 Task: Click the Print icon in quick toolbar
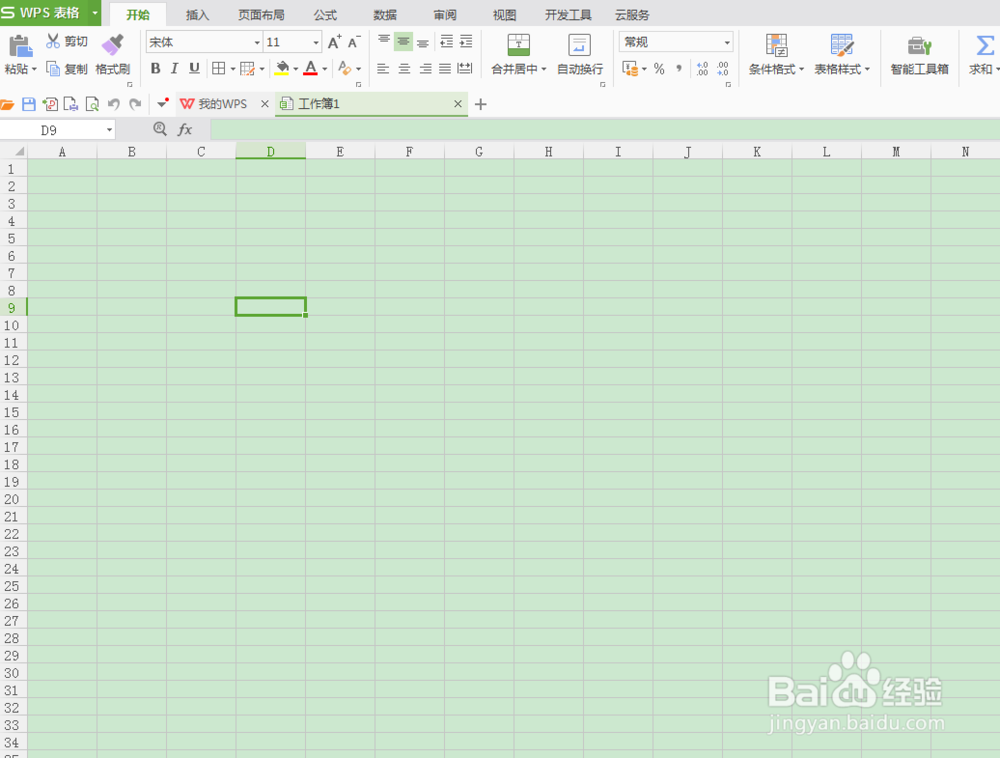tap(71, 104)
